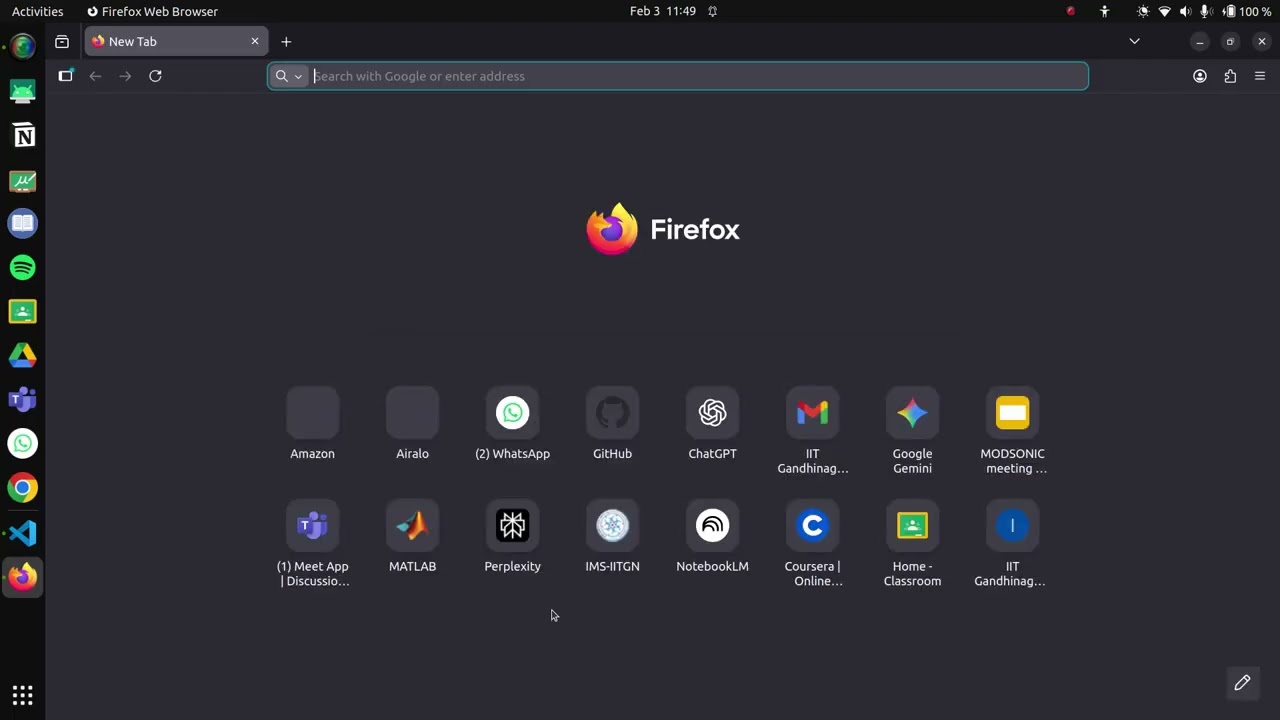This screenshot has width=1280, height=720.
Task: Open the Coursera Online shortcut
Action: pyautogui.click(x=812, y=526)
